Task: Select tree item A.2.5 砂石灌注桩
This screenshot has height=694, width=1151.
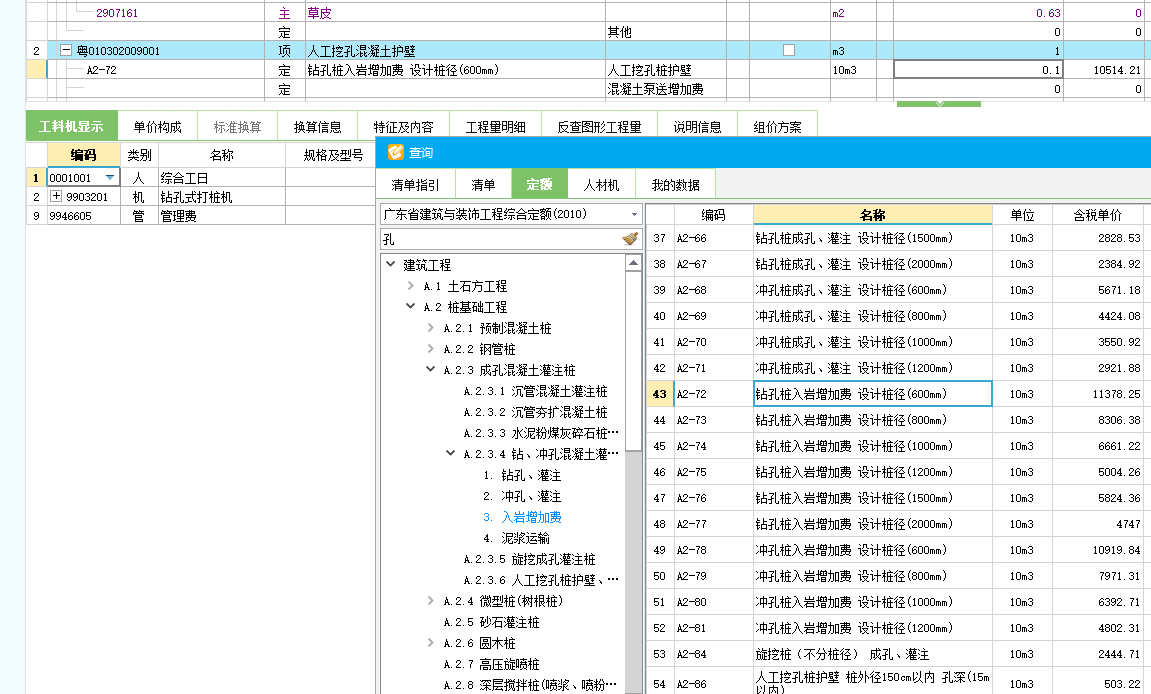Action: pyautogui.click(x=491, y=622)
